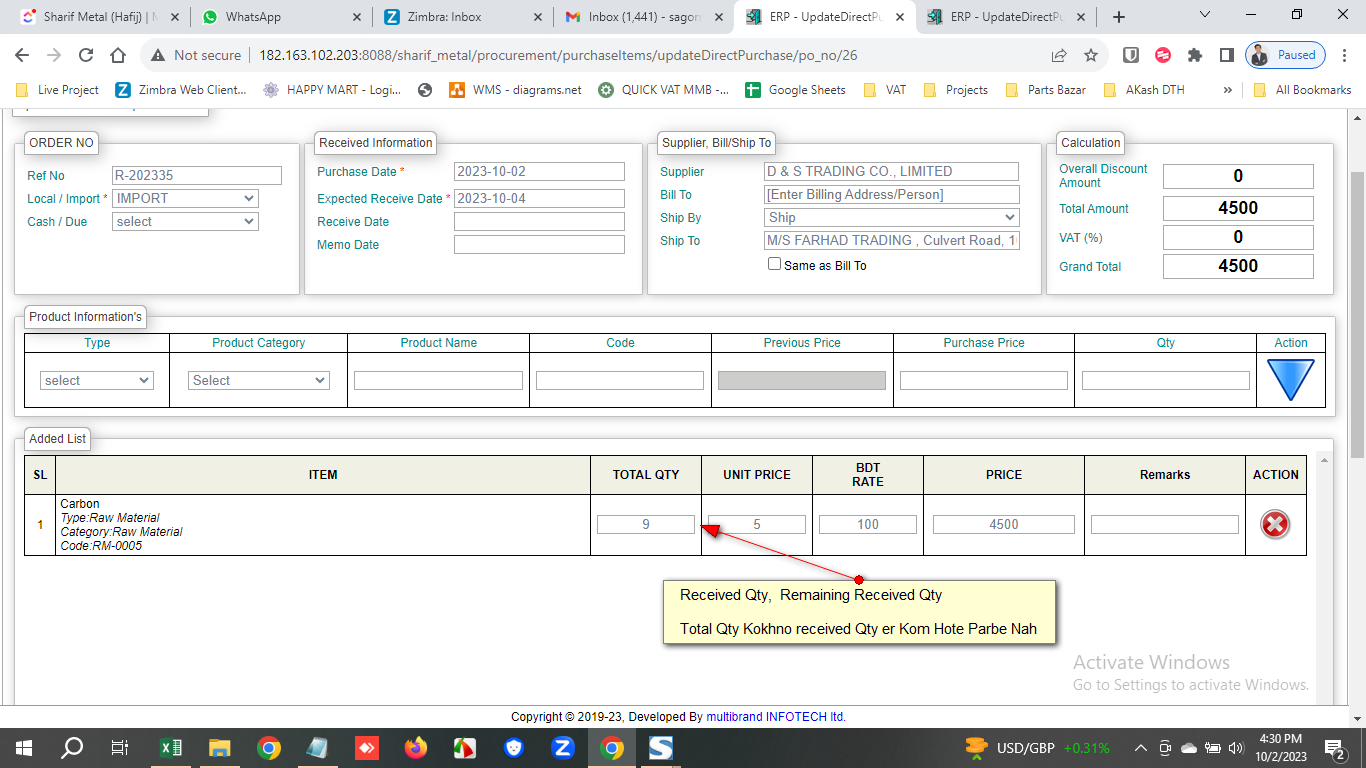Click the browser home icon
Screen dimensions: 1366x768
(x=118, y=55)
